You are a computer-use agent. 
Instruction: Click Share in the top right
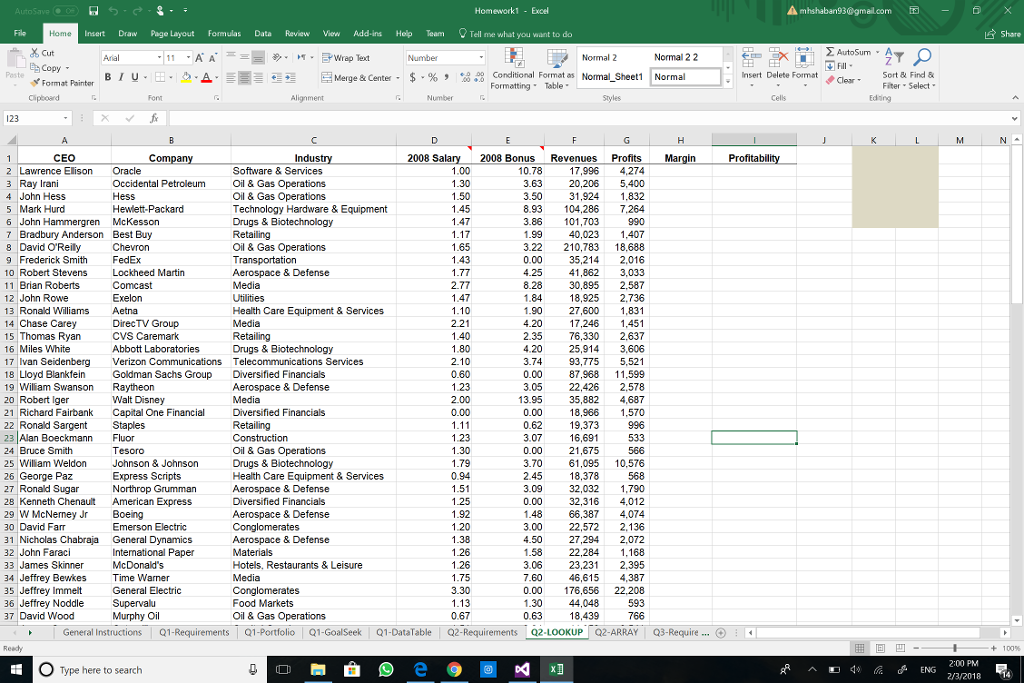click(1003, 33)
